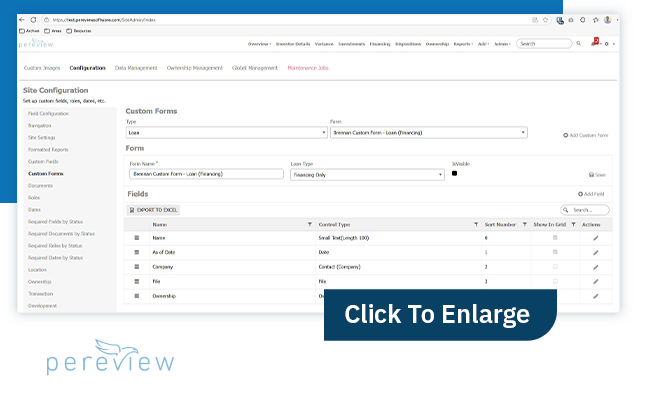Viewport: 647px width, 395px height.
Task: Expand the Overview menu in top navigation
Action: [x=259, y=44]
